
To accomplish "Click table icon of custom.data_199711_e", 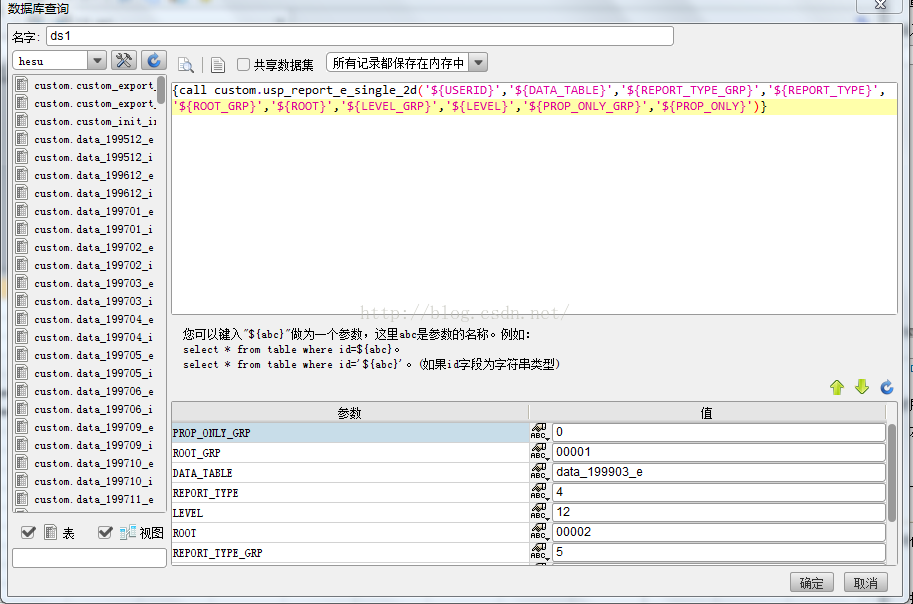I will (x=22, y=499).
